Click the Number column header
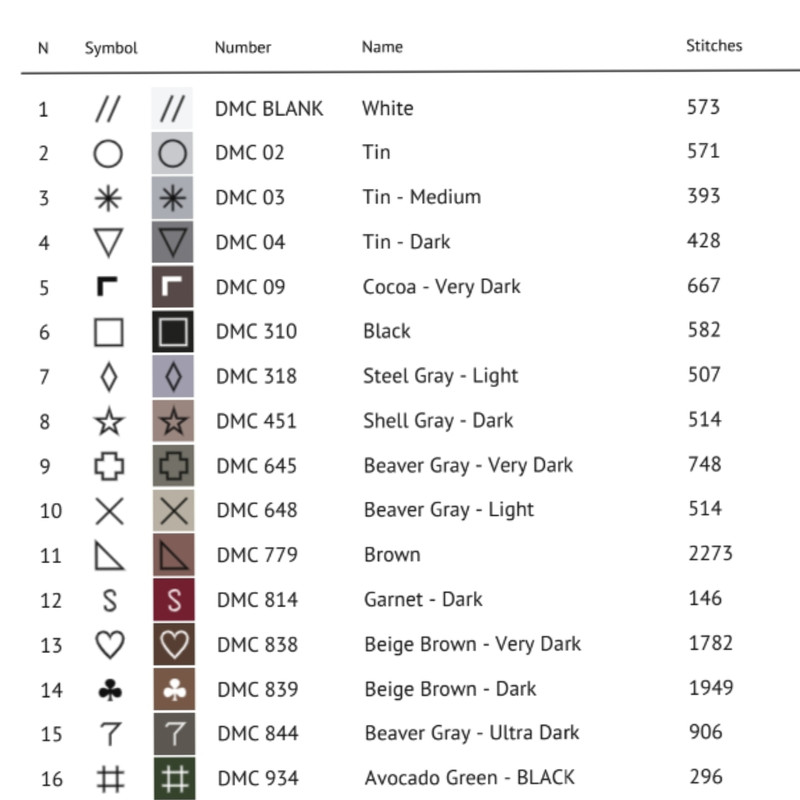Viewport: 800px width, 800px height. (x=243, y=47)
